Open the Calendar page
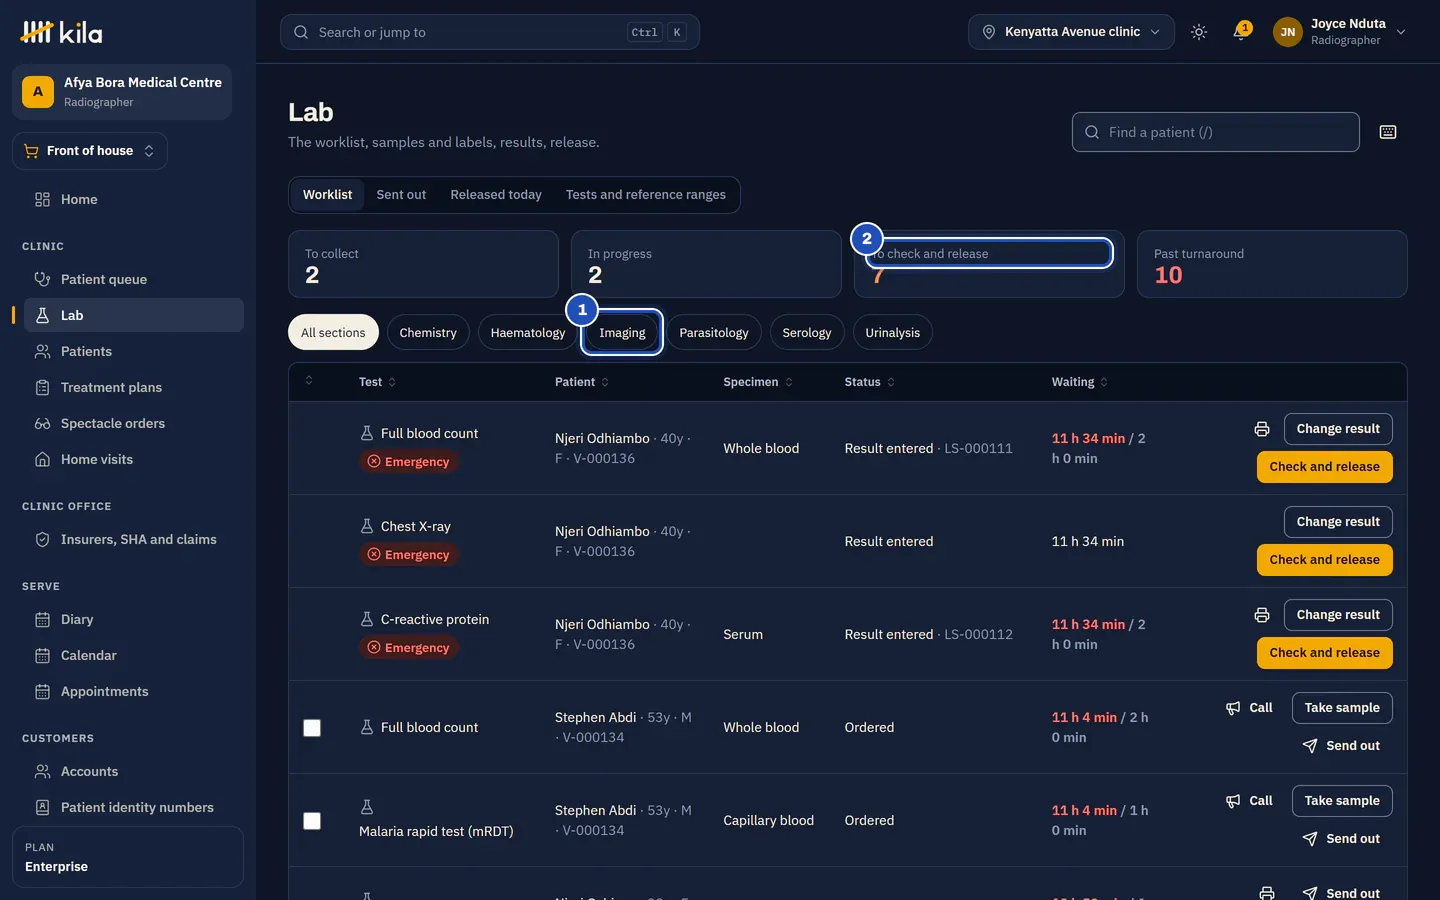The height and width of the screenshot is (900, 1440). pyautogui.click(x=134, y=655)
